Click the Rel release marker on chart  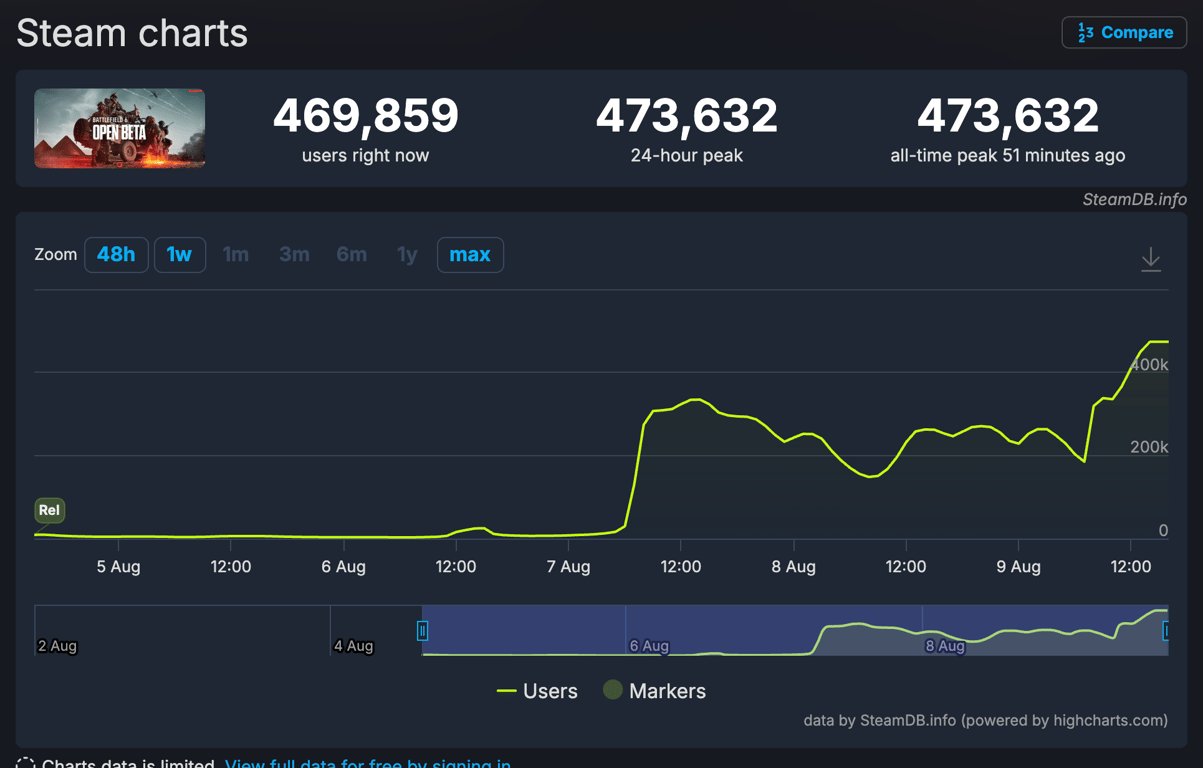49,510
